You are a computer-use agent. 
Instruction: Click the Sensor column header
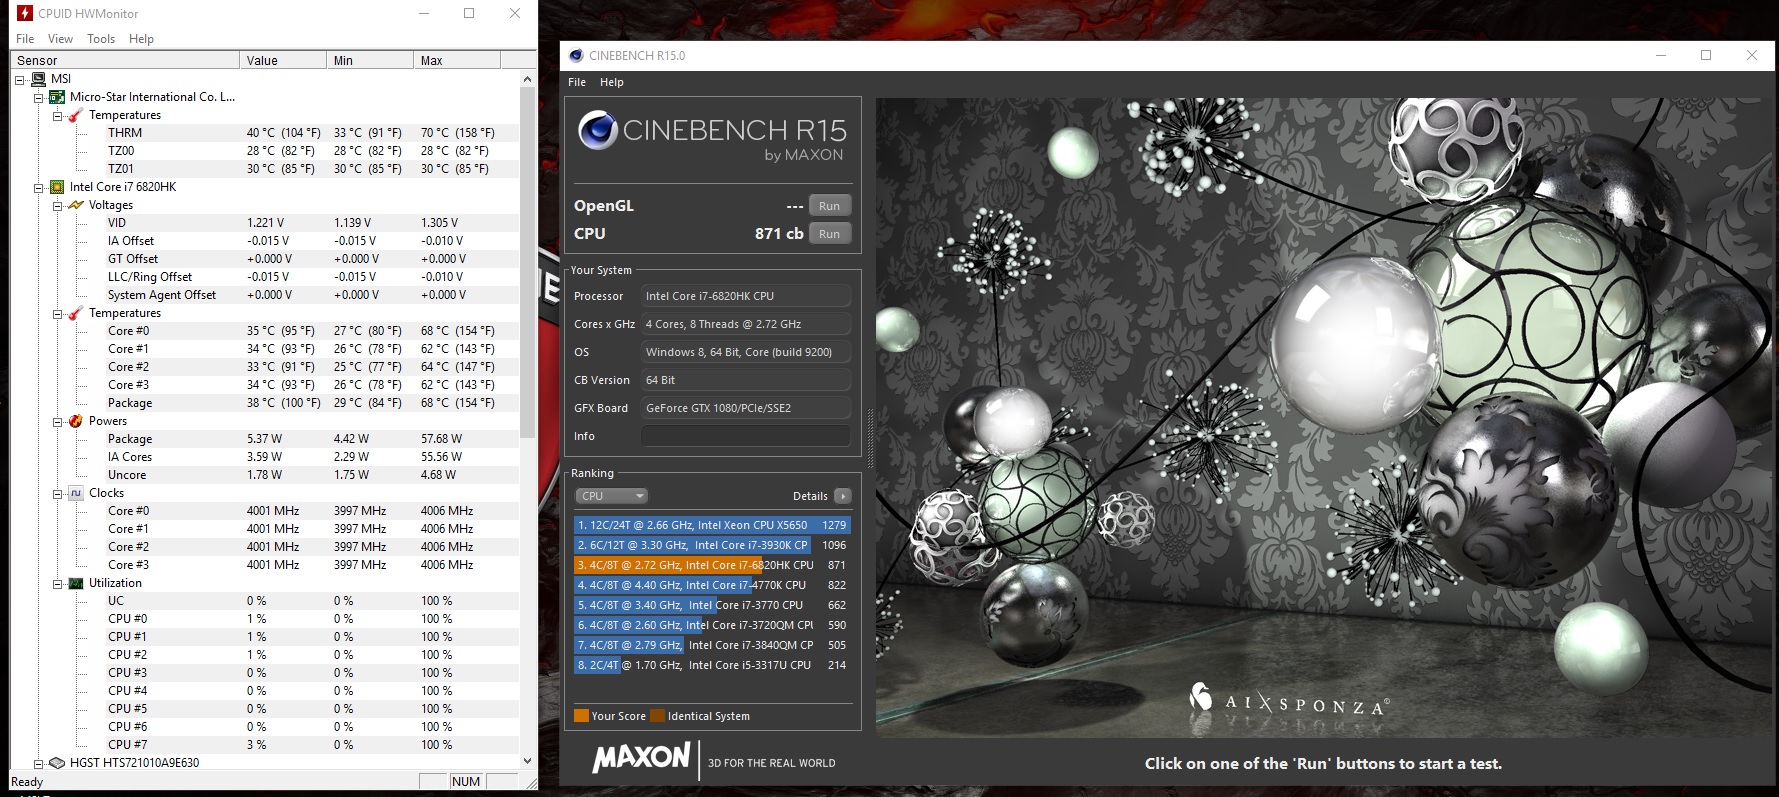pyautogui.click(x=125, y=60)
